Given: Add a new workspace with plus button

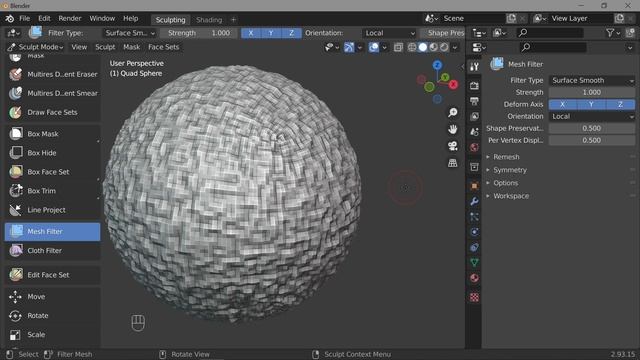Looking at the screenshot, I should click(x=233, y=20).
